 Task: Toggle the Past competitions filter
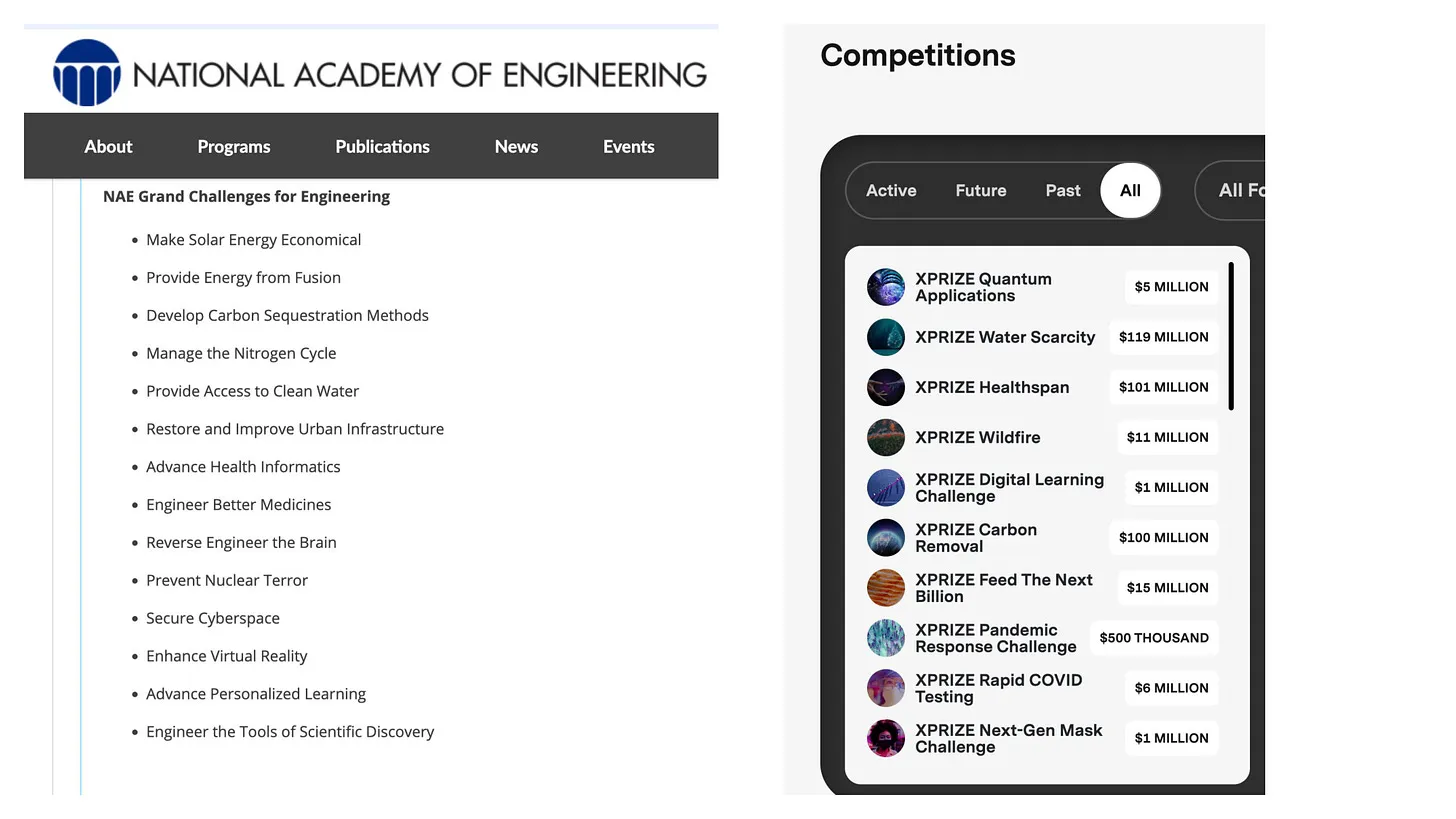1062,190
